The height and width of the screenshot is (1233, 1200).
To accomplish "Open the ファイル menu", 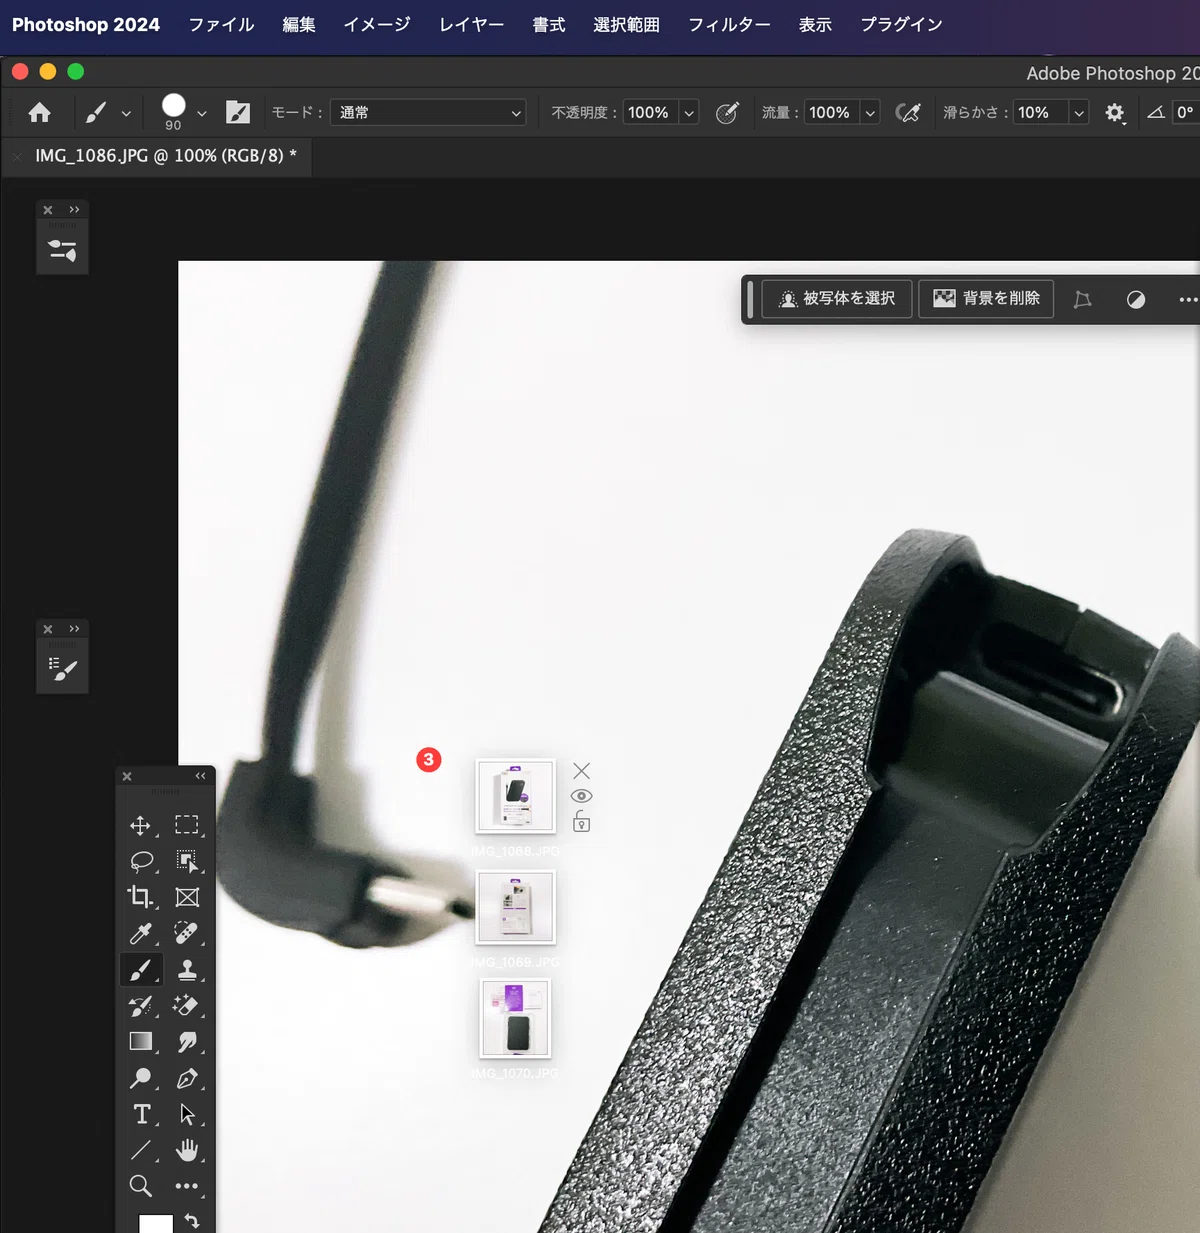I will click(x=222, y=25).
